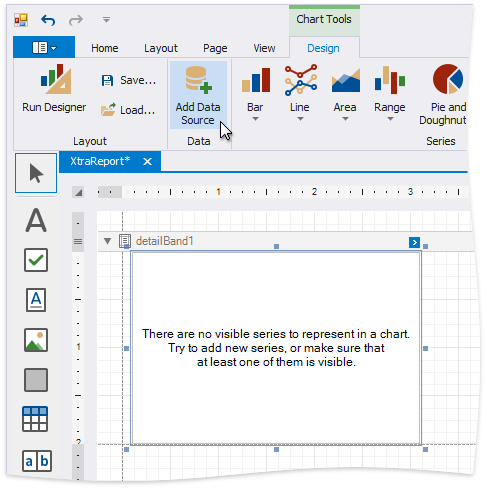Undo the last action
The height and width of the screenshot is (489, 487).
point(48,20)
